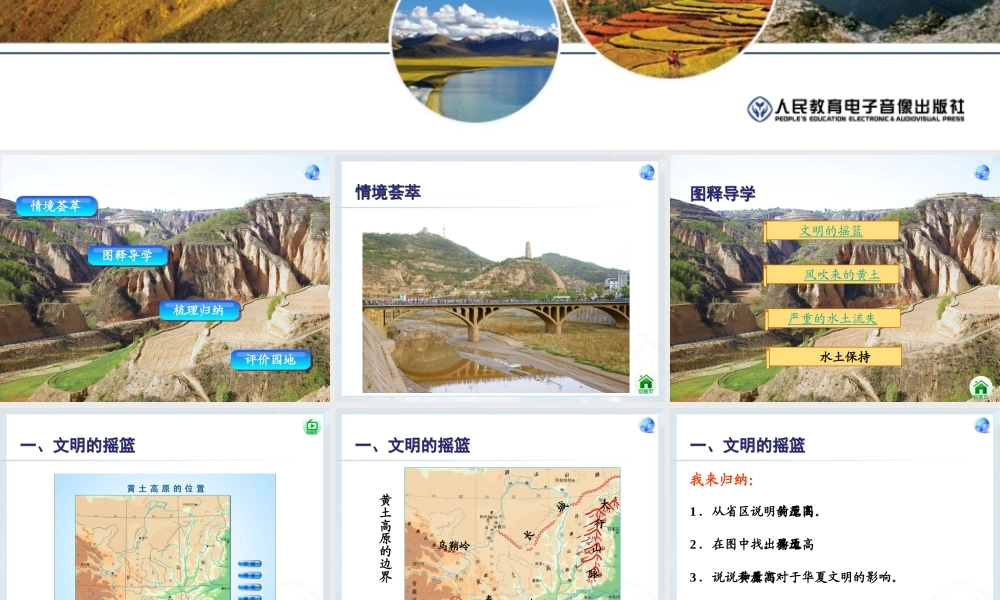
Task: Click the 乌鞘岭 label on the map
Action: (x=454, y=546)
